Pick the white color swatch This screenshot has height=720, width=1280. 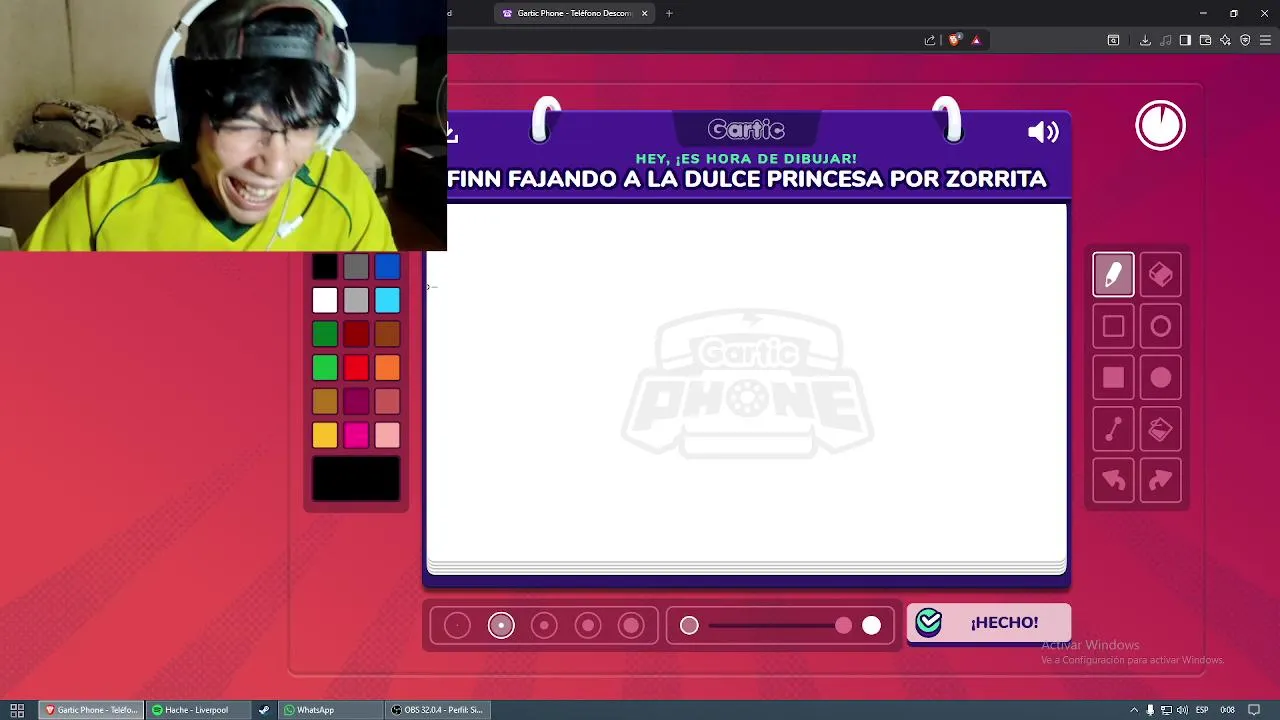pos(324,300)
